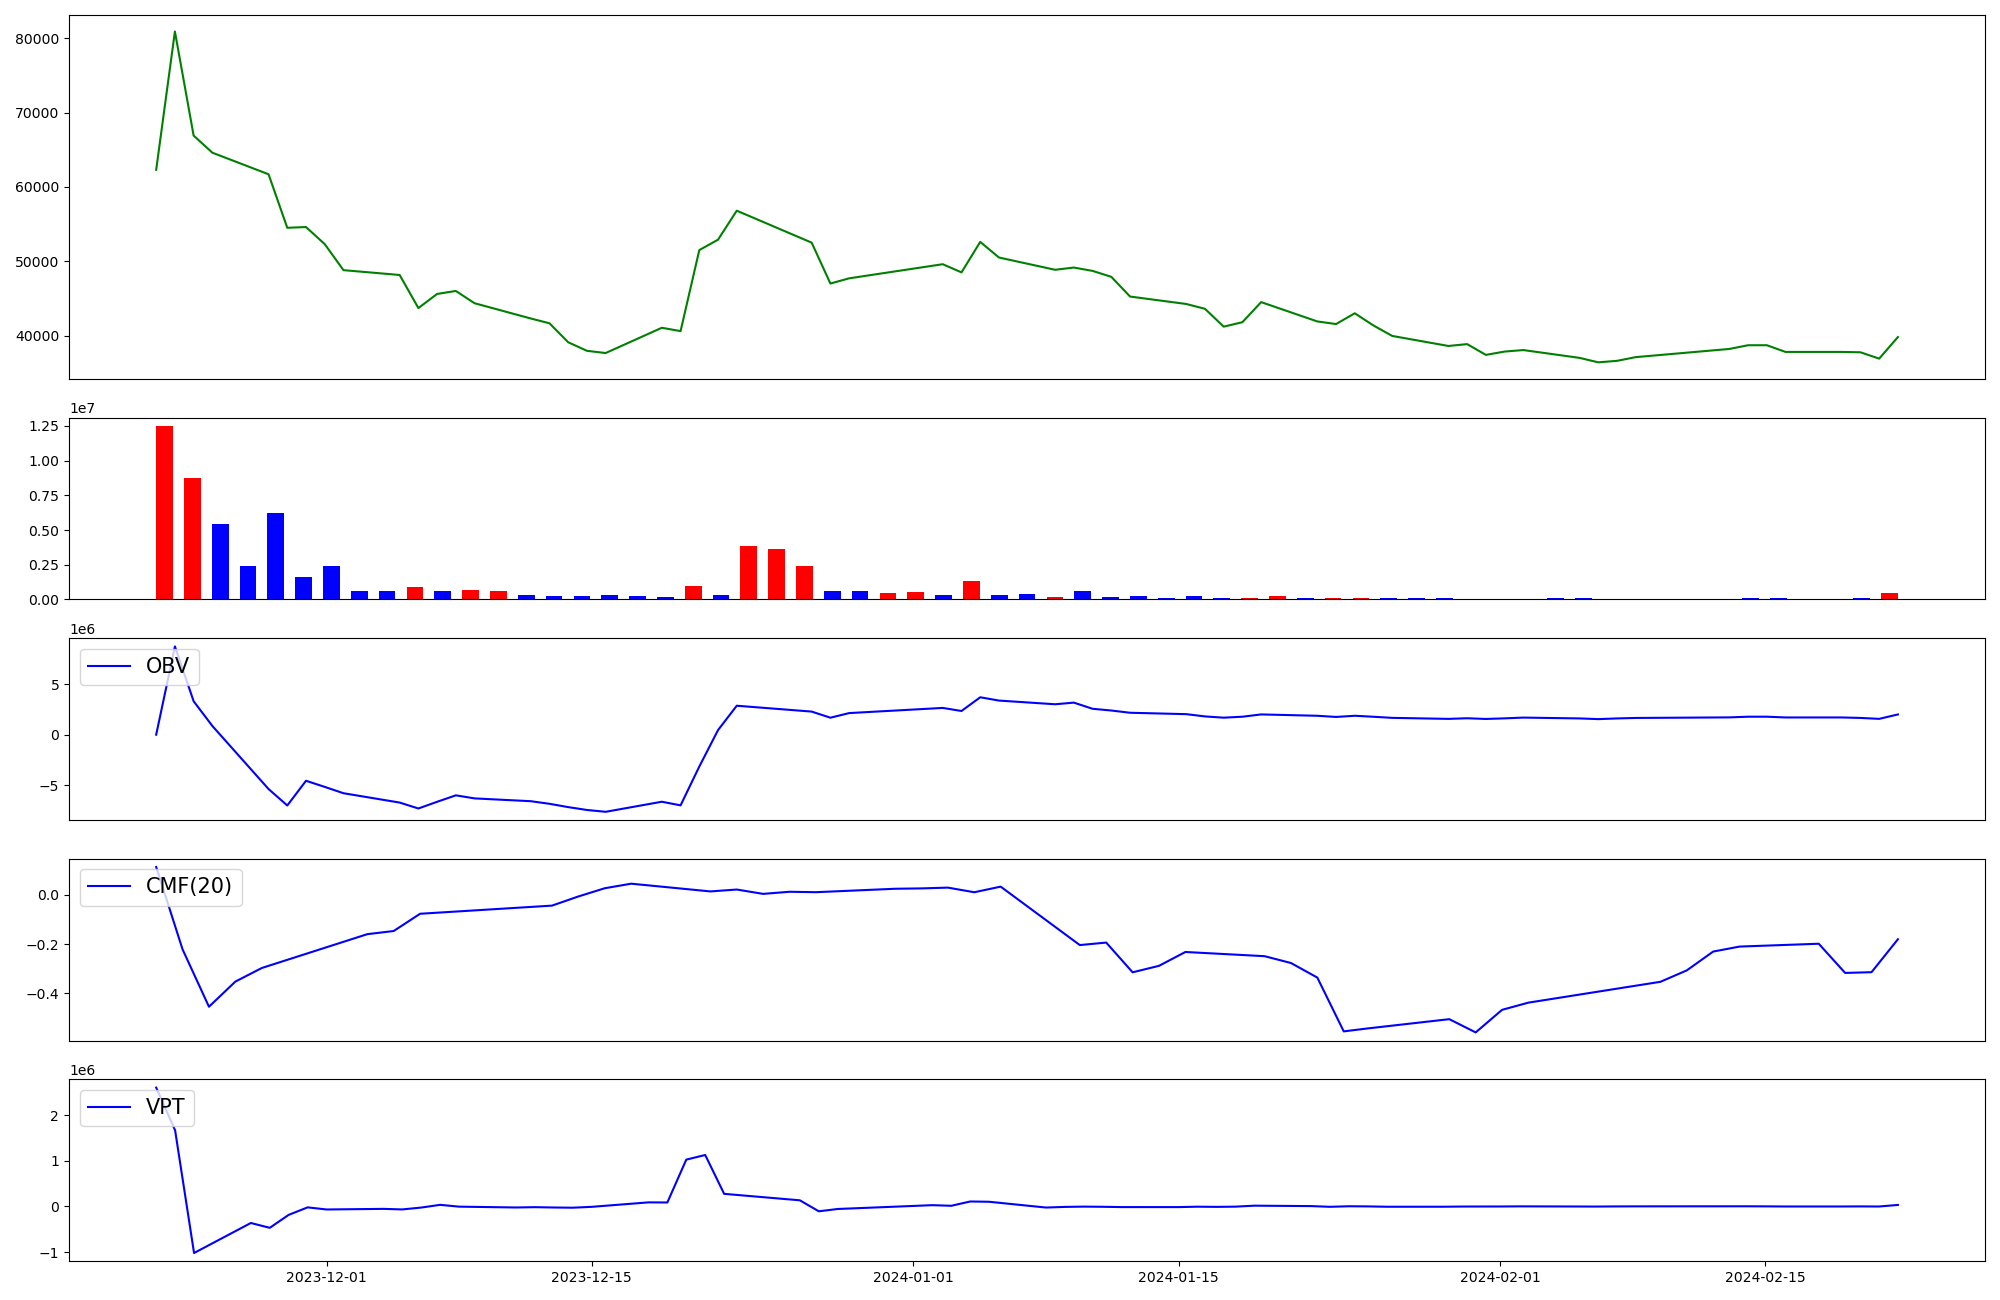Click the 2023-12-01 x-axis date label
The image size is (2000, 1300).
[x=326, y=1277]
